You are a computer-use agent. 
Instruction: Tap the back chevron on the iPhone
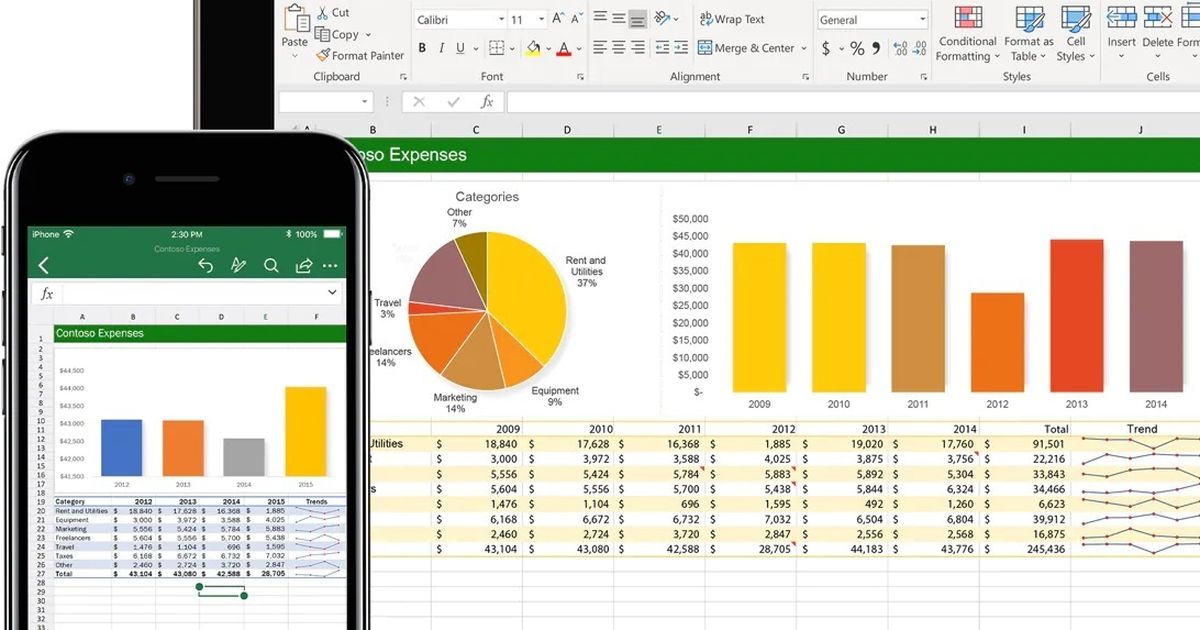[43, 265]
